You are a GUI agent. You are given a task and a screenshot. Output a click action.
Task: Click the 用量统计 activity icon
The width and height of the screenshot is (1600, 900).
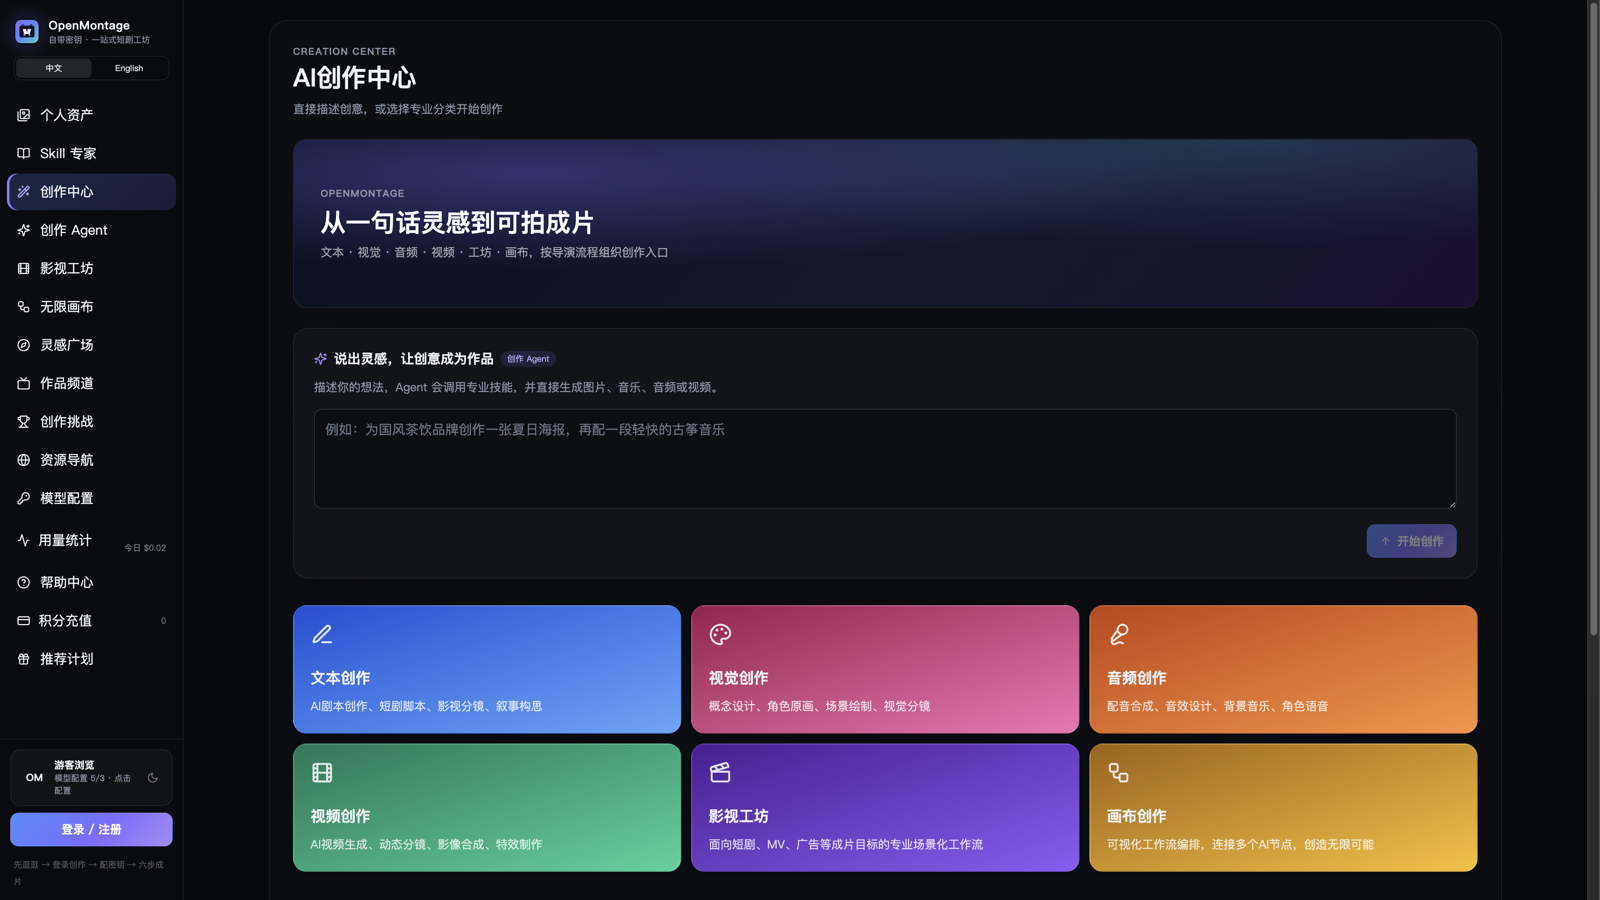pyautogui.click(x=23, y=540)
